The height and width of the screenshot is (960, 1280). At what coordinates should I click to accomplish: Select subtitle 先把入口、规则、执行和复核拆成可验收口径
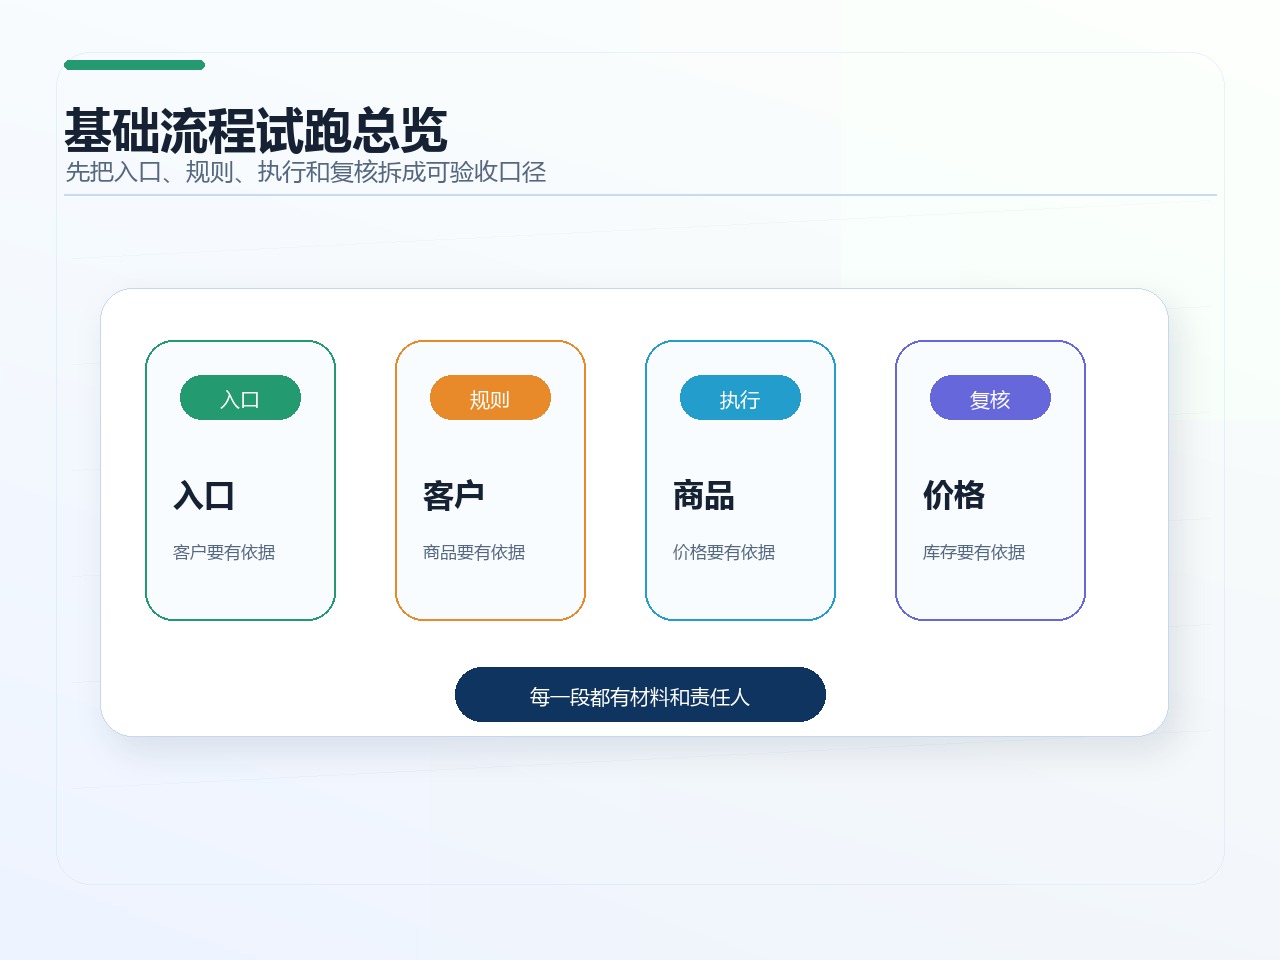[306, 172]
